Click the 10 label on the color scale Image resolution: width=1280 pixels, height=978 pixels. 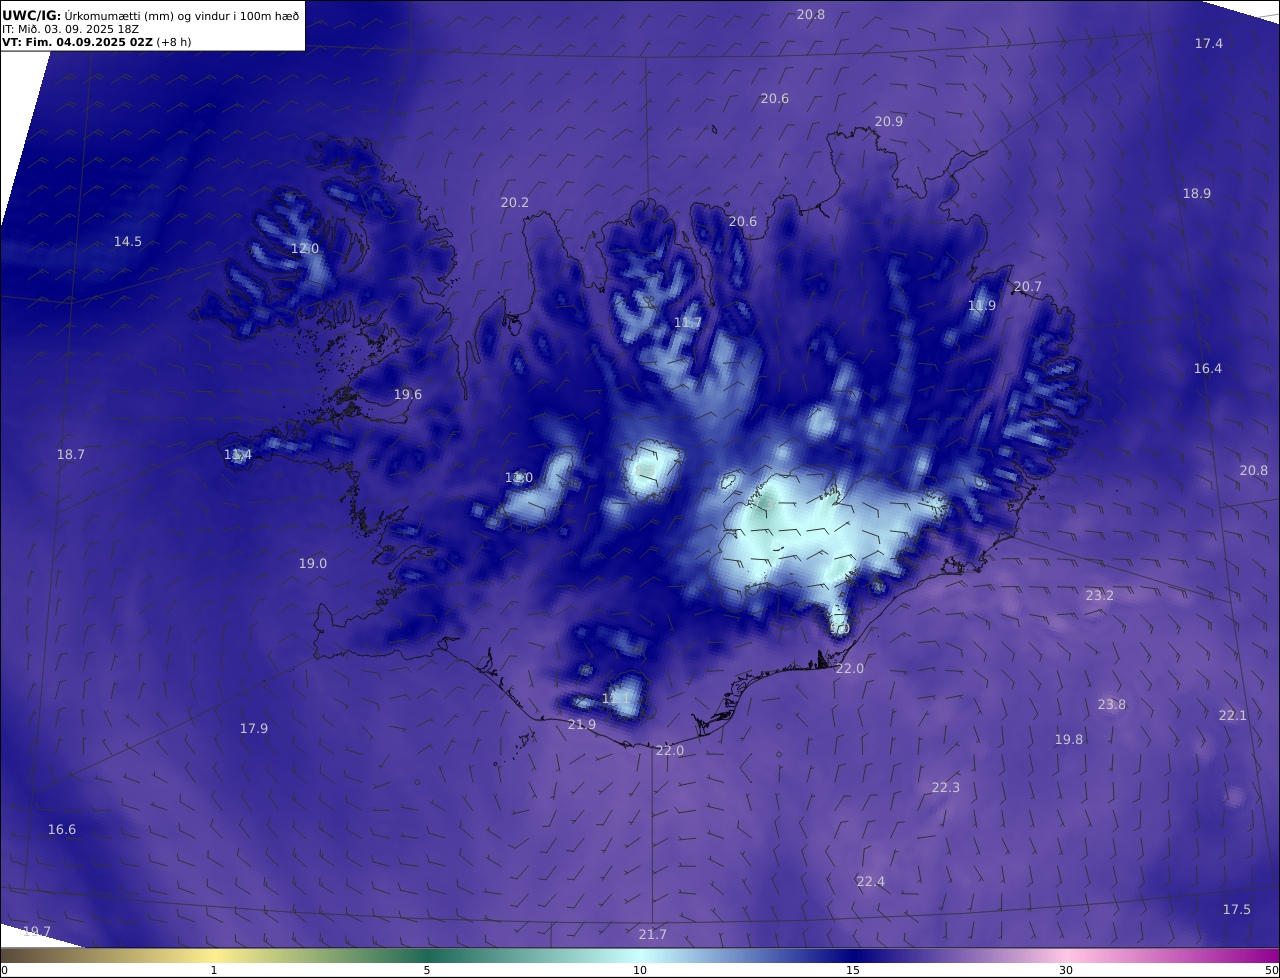coord(640,970)
